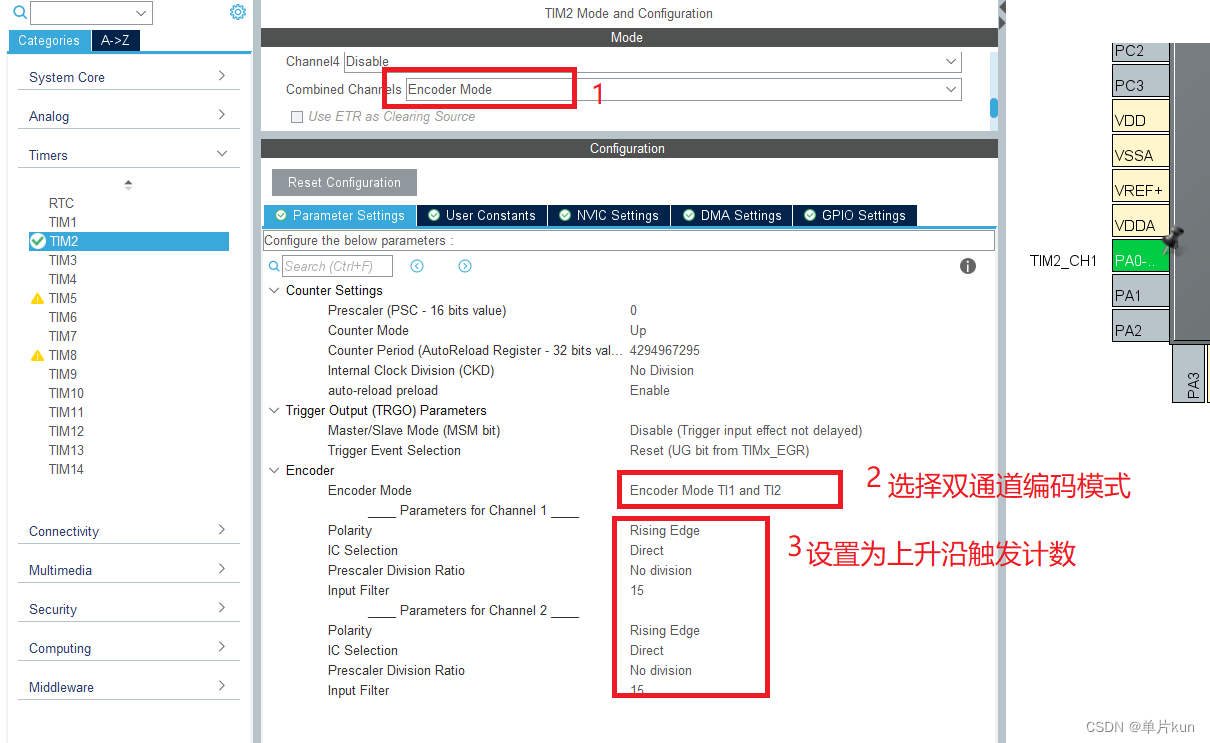Image resolution: width=1210 pixels, height=743 pixels.
Task: Enable Use ETR as Clearing Source
Action: point(297,117)
